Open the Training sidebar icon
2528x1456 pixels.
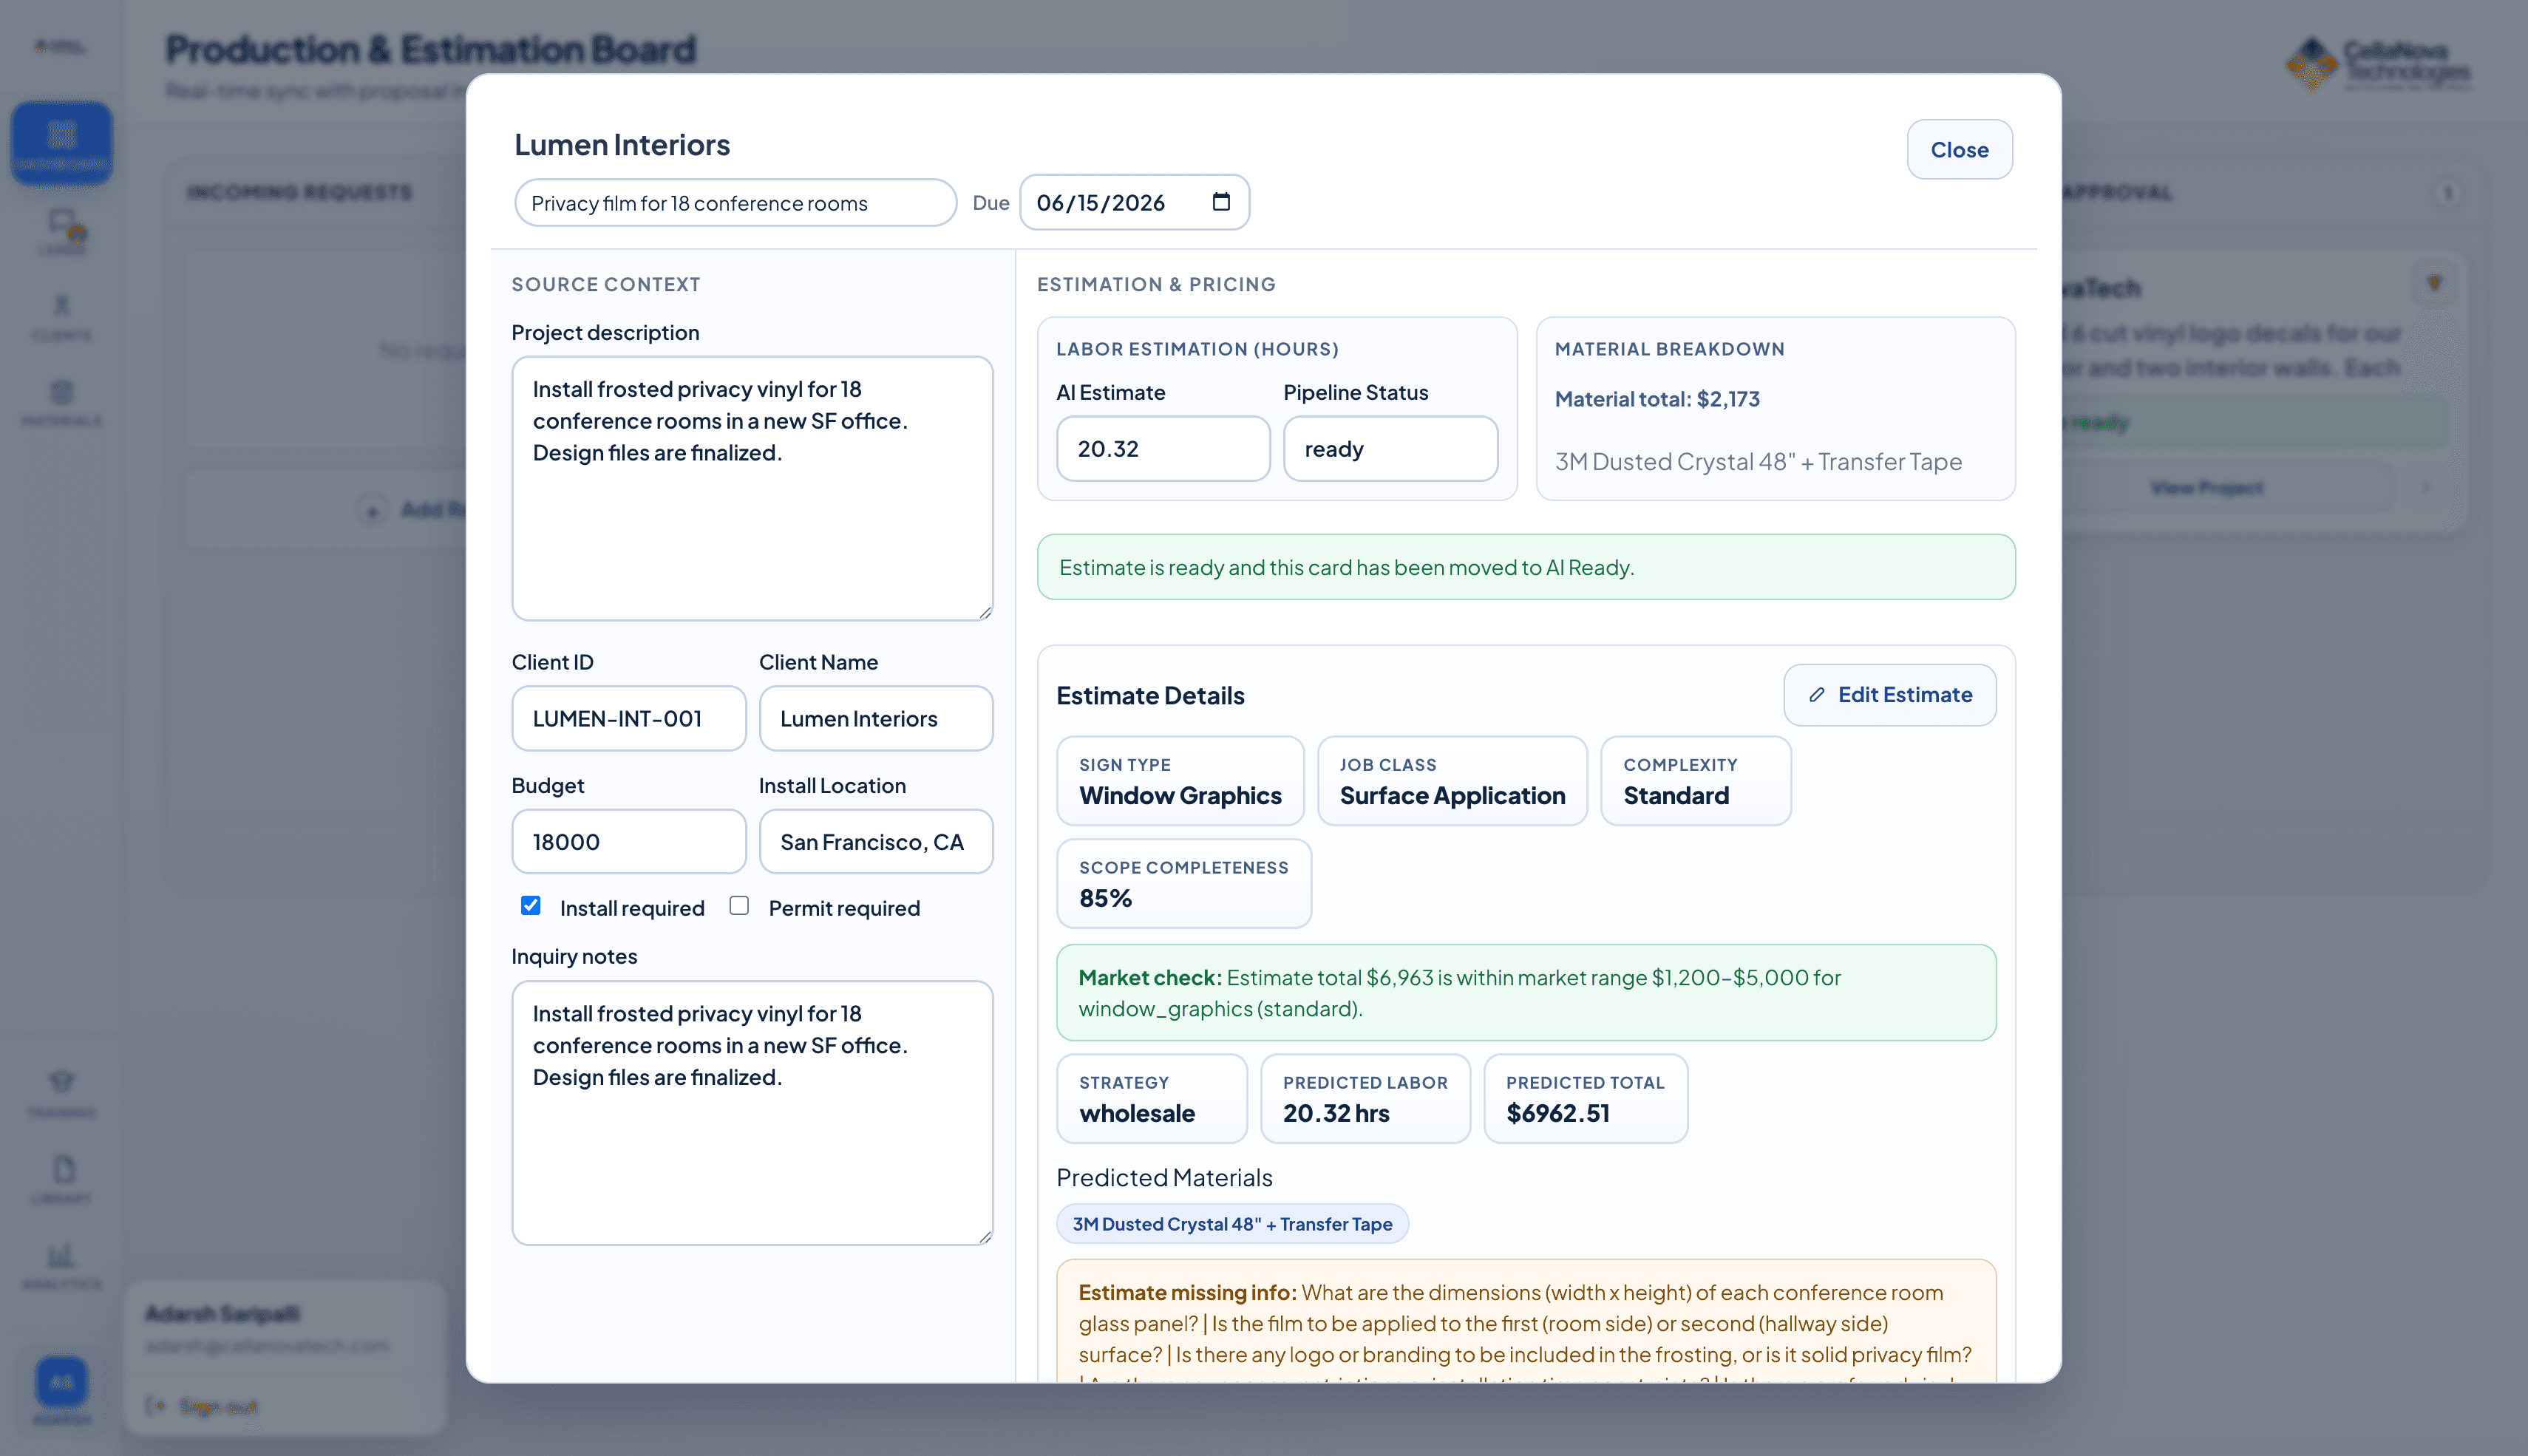point(62,1093)
